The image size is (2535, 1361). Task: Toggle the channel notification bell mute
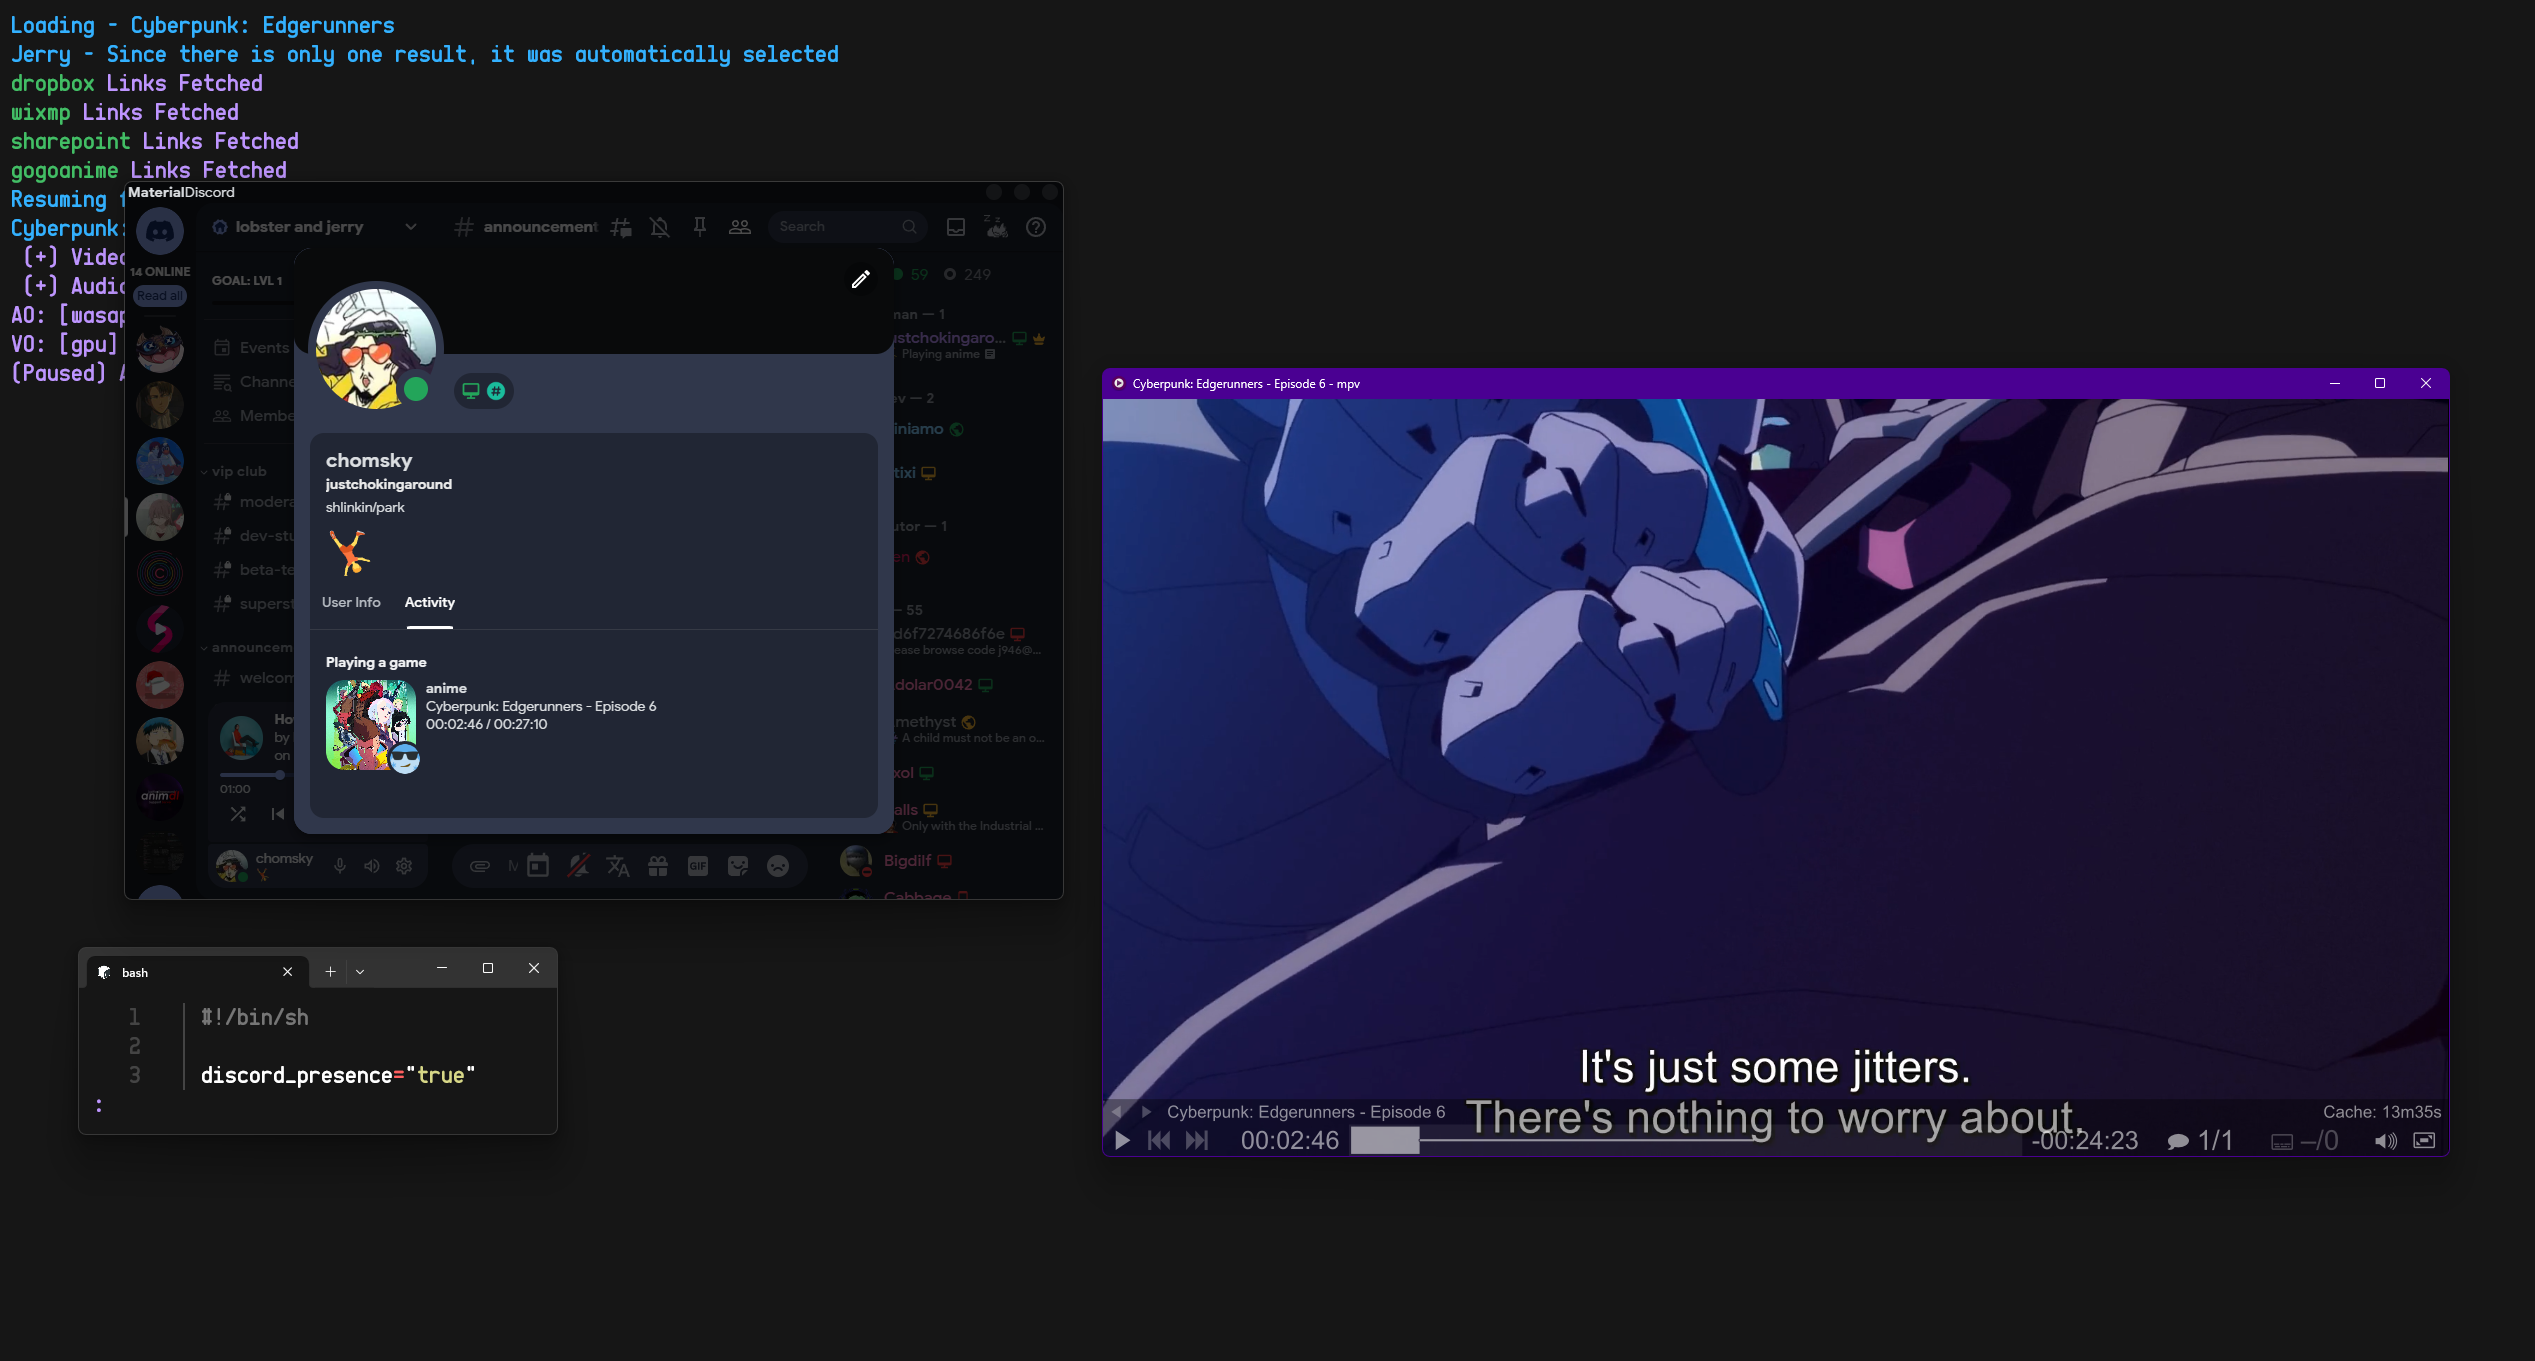tap(660, 227)
